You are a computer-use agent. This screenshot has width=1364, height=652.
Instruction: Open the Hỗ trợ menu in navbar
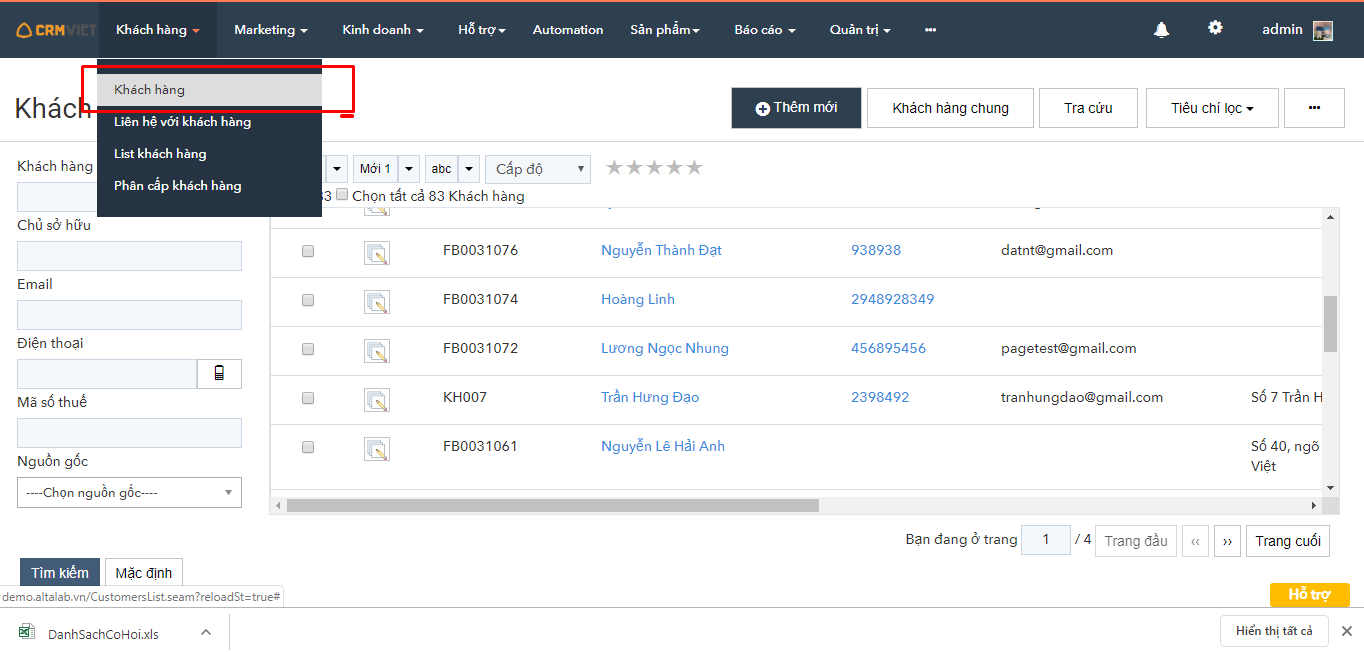[482, 30]
